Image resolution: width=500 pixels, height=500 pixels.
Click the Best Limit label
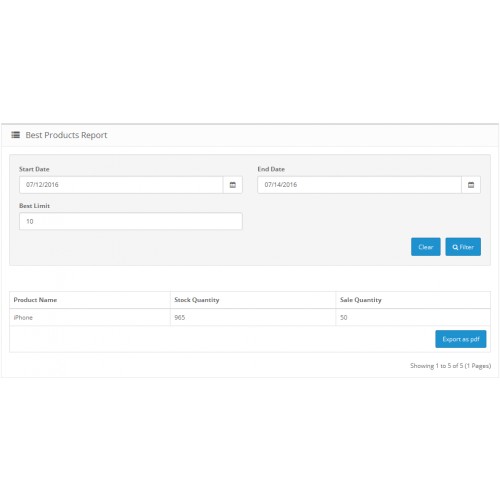(34, 206)
